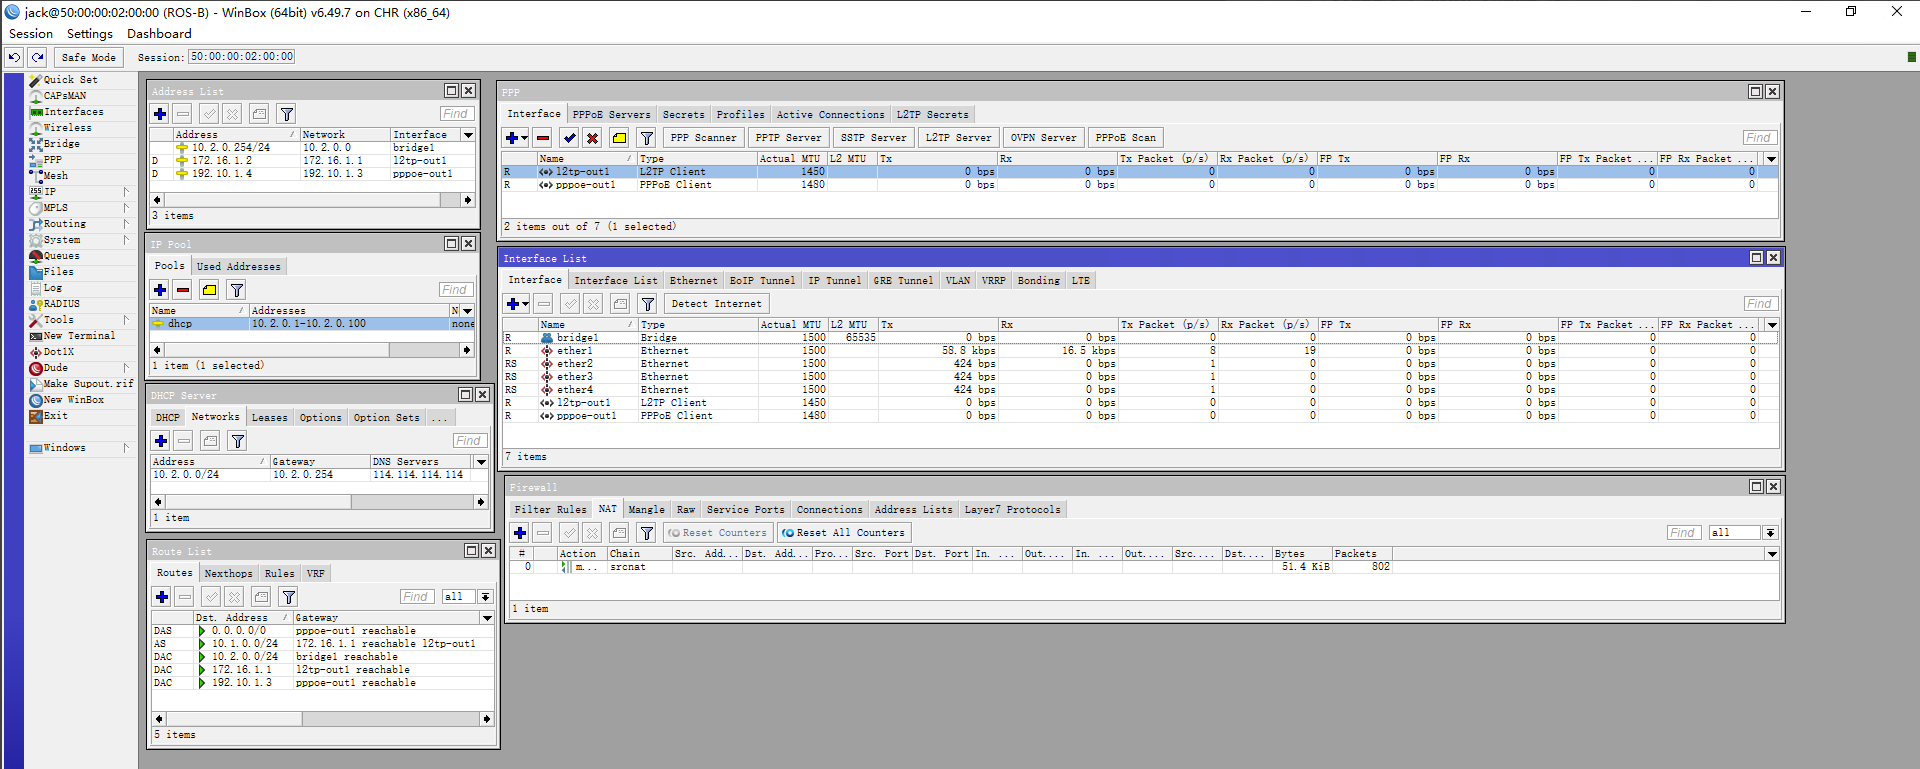Screen dimensions: 1920x769
Task: Click the PPTP Server button
Action: coord(789,138)
